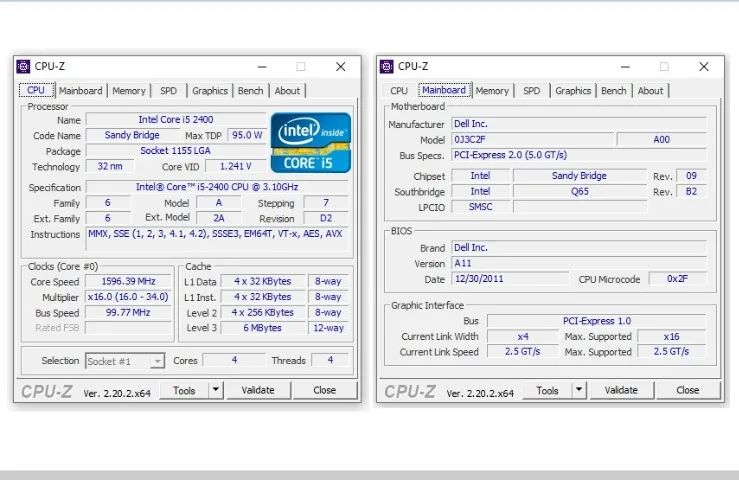The image size is (739, 480).
Task: Click the CPU-Z app icon in right window title bar
Action: click(x=386, y=66)
